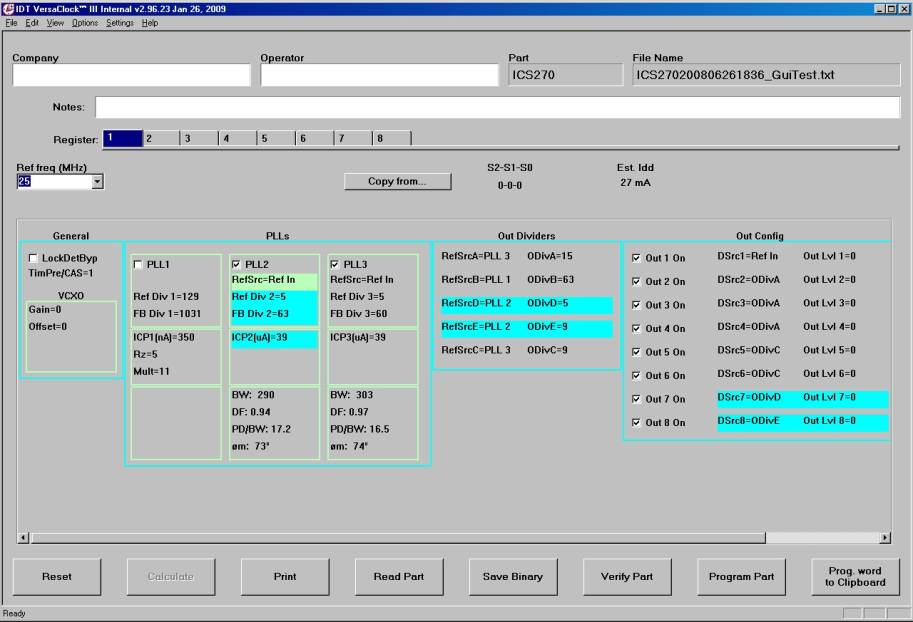Toggle the Out 4 On checkbox
The image size is (913, 622).
636,329
